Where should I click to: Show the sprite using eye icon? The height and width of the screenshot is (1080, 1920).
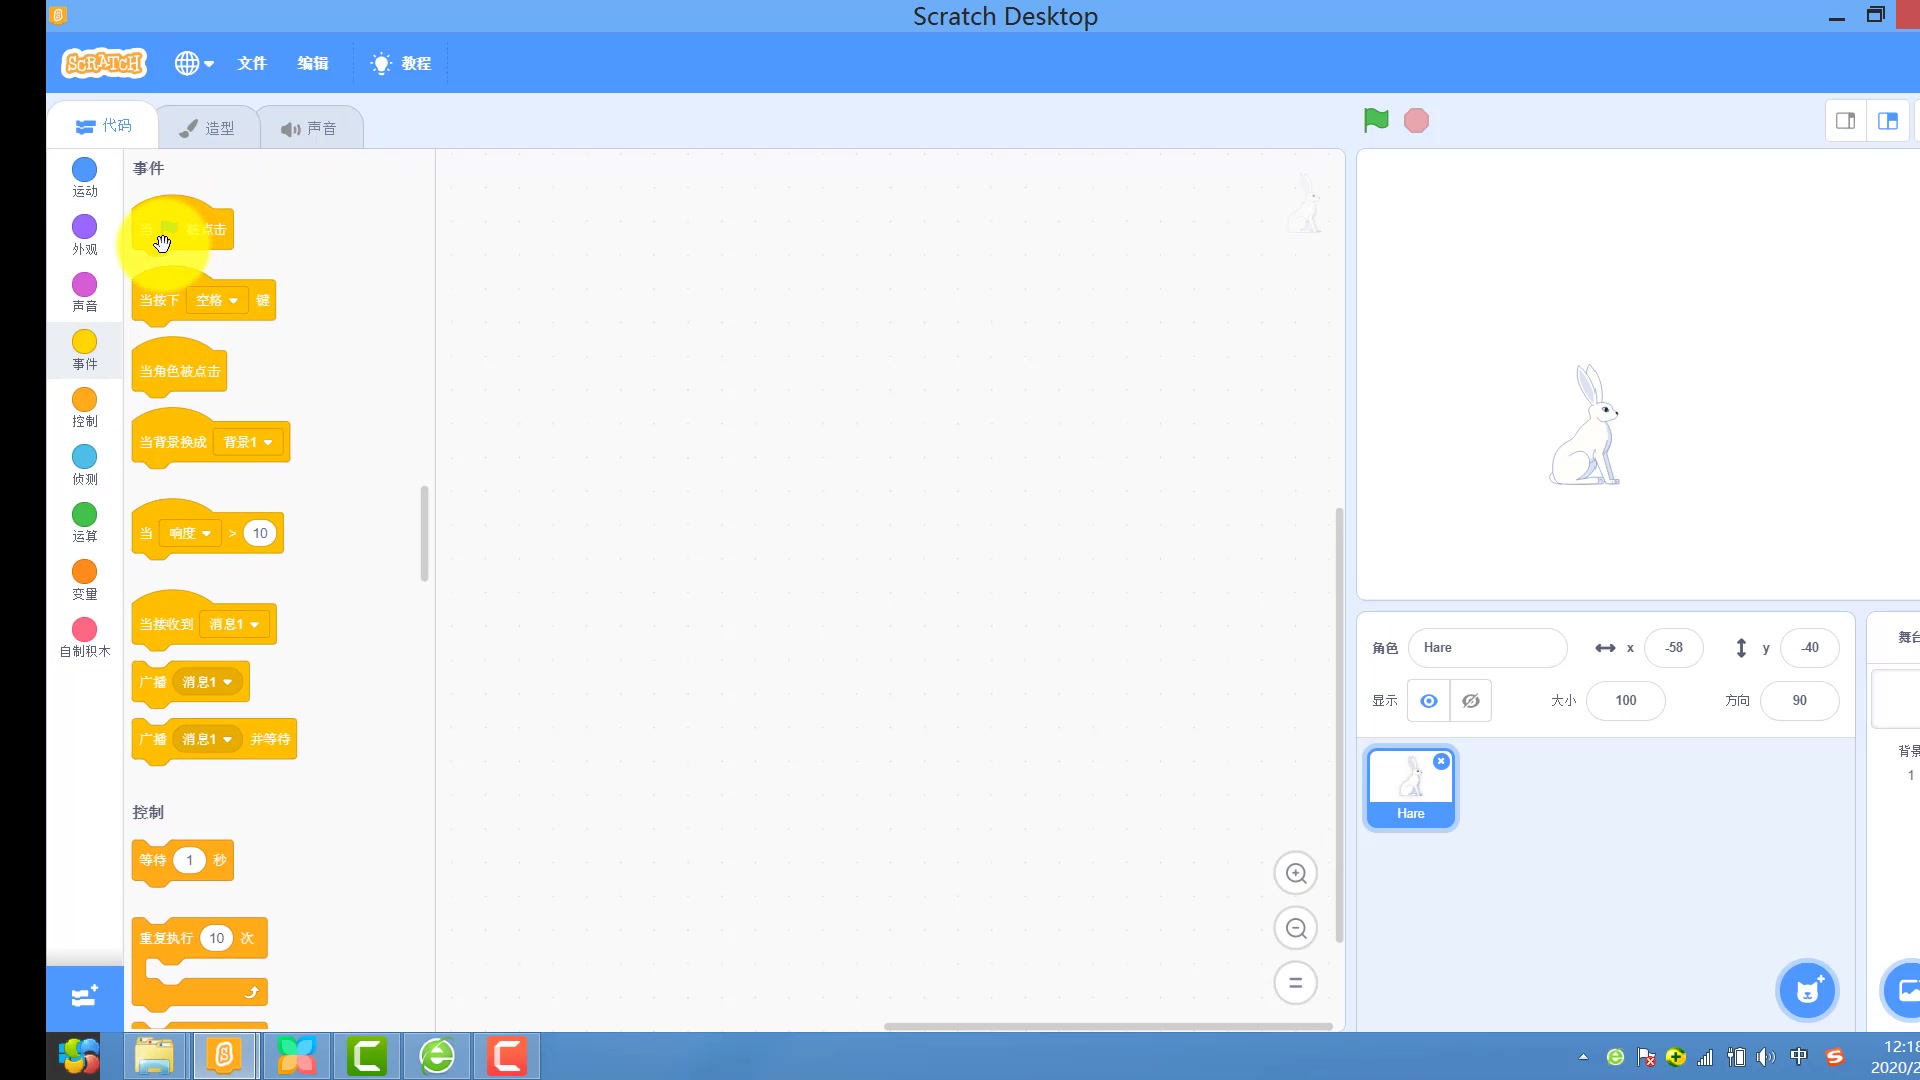click(x=1428, y=701)
